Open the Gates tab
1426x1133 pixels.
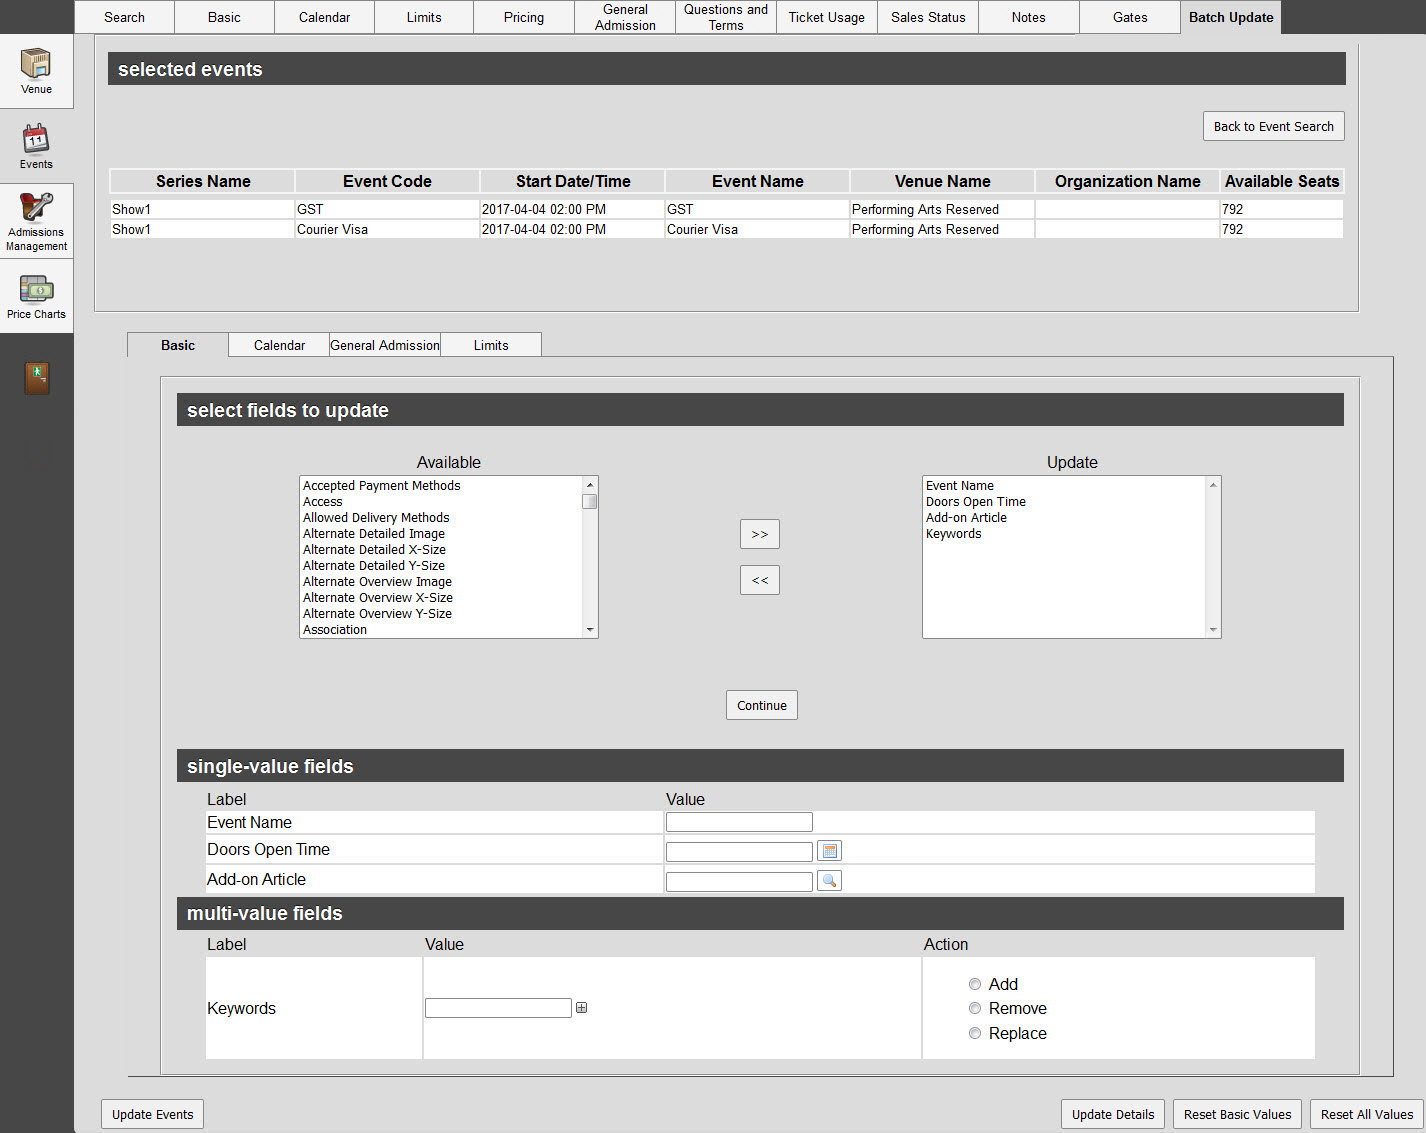pyautogui.click(x=1130, y=17)
